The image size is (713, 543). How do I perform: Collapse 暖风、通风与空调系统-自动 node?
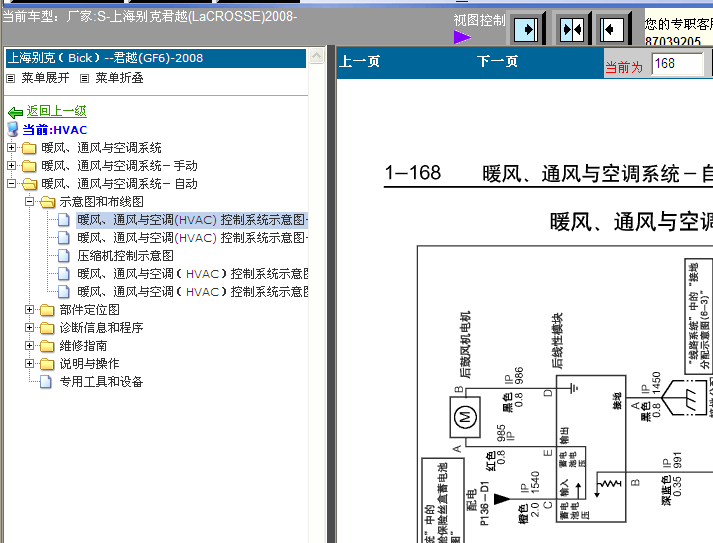12,184
